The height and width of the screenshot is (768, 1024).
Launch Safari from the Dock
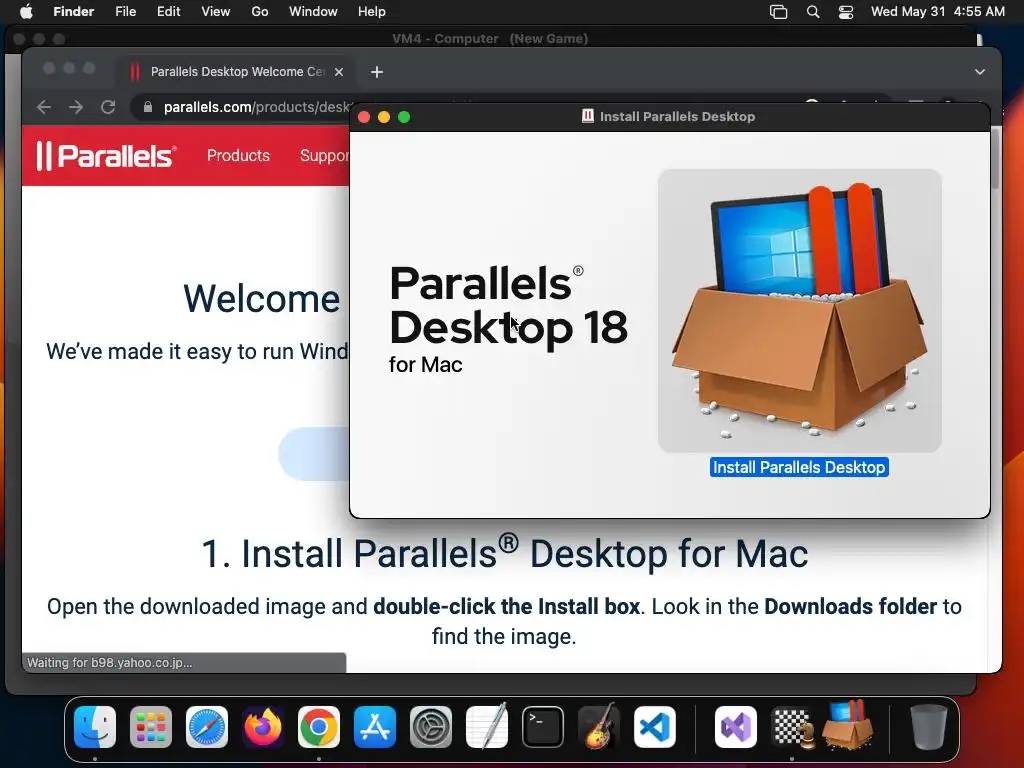pos(207,727)
